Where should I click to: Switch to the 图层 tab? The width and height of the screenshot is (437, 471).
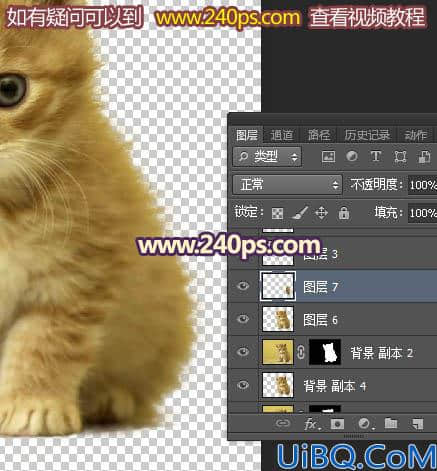[x=247, y=135]
